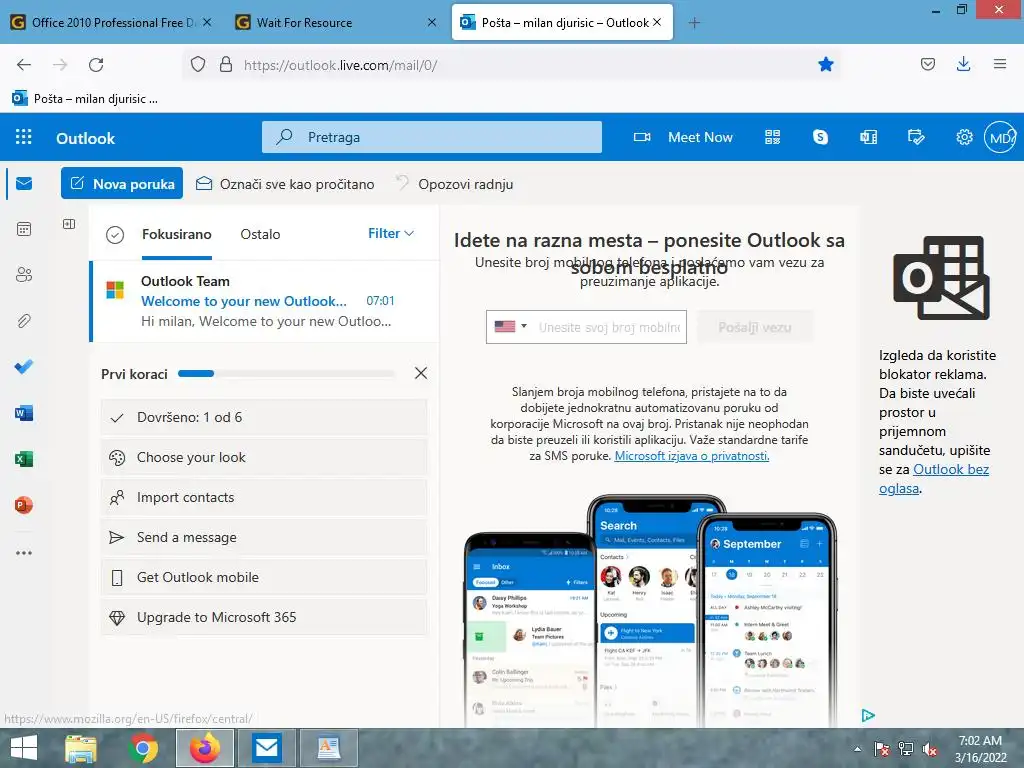1024x768 pixels.
Task: Close the Prvi koraci checklist panel
Action: pos(421,373)
